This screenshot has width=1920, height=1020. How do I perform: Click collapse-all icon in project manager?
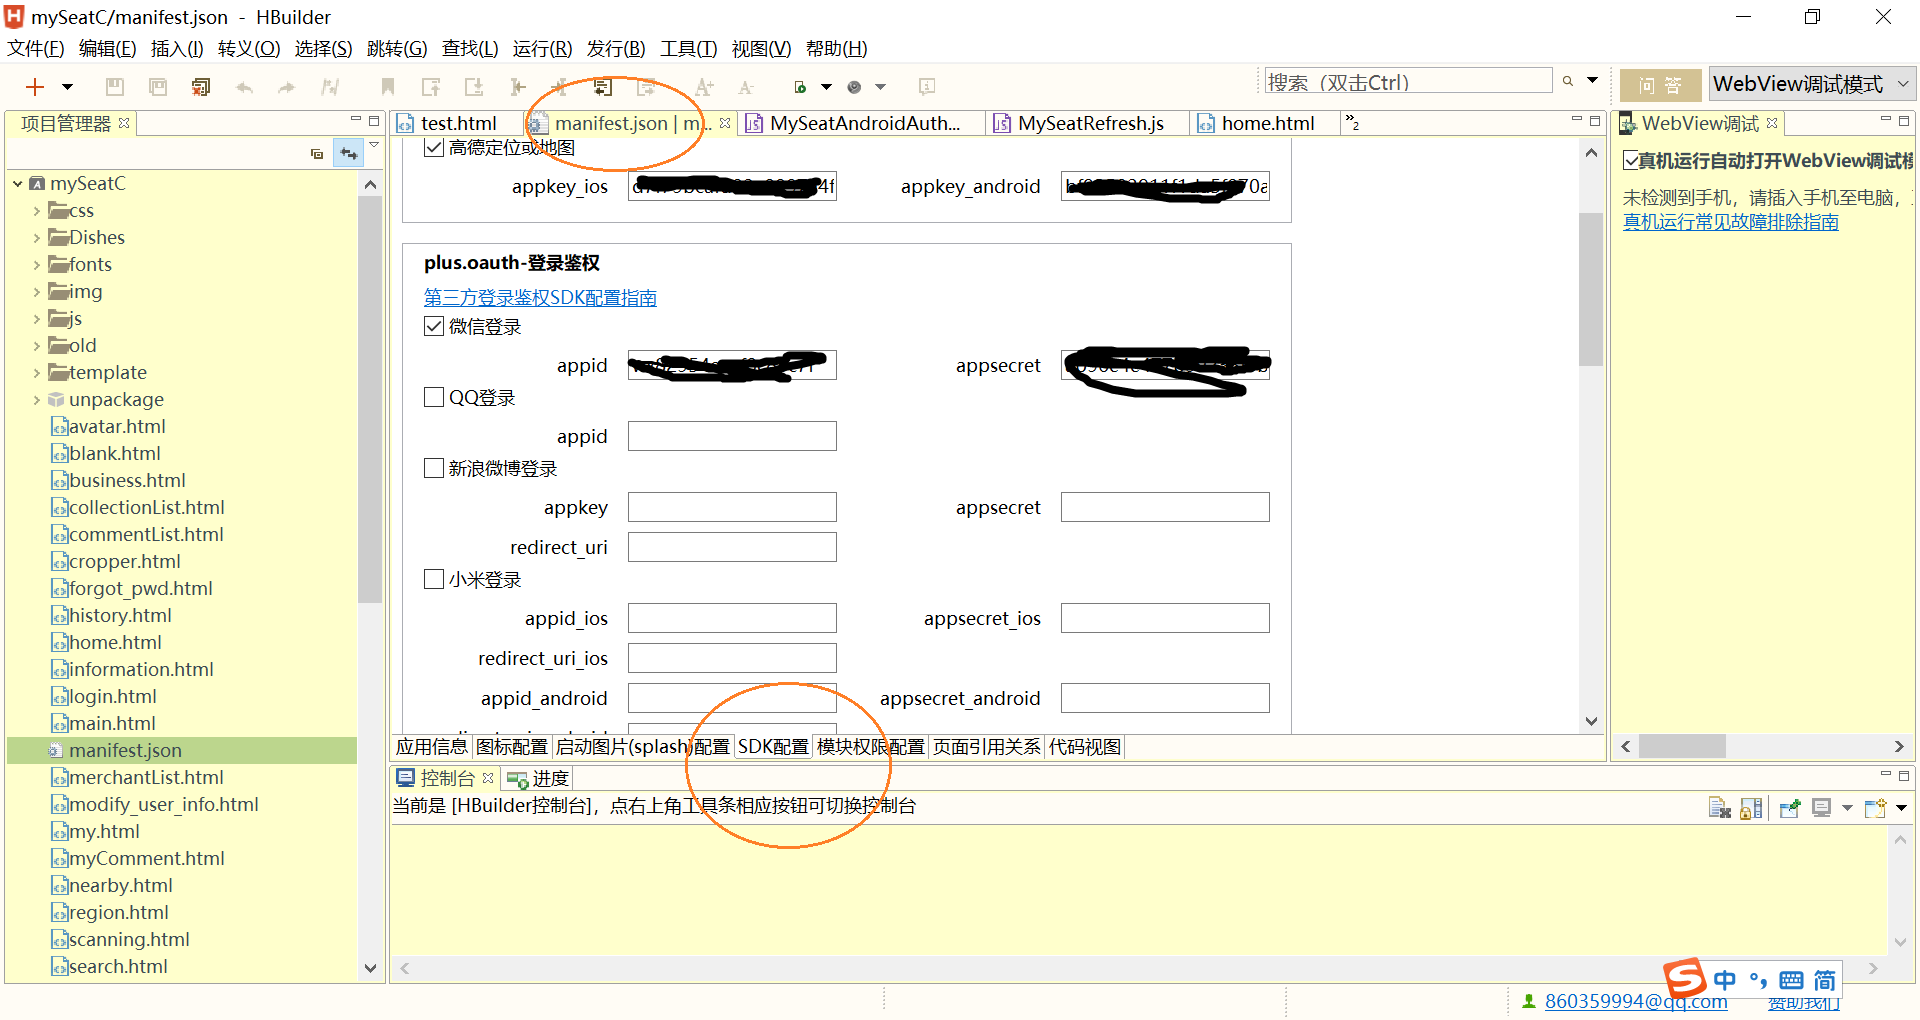coord(317,153)
